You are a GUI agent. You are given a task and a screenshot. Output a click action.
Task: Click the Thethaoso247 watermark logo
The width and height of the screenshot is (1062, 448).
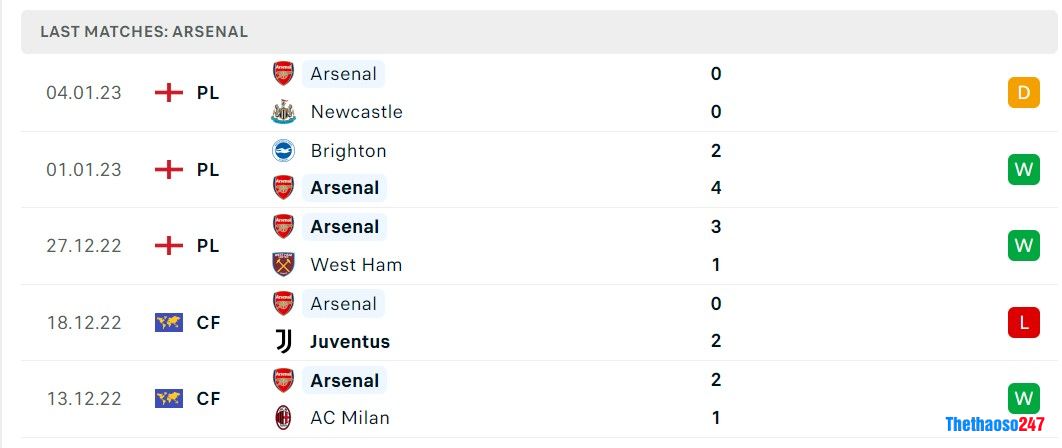point(985,424)
